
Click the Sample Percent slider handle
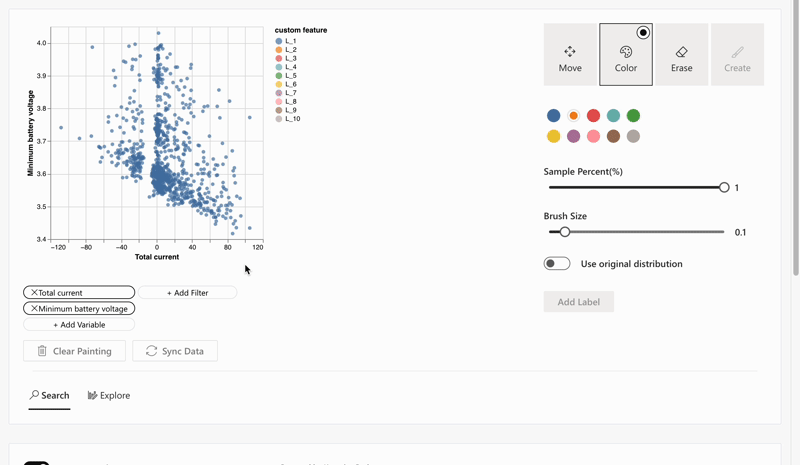click(724, 187)
